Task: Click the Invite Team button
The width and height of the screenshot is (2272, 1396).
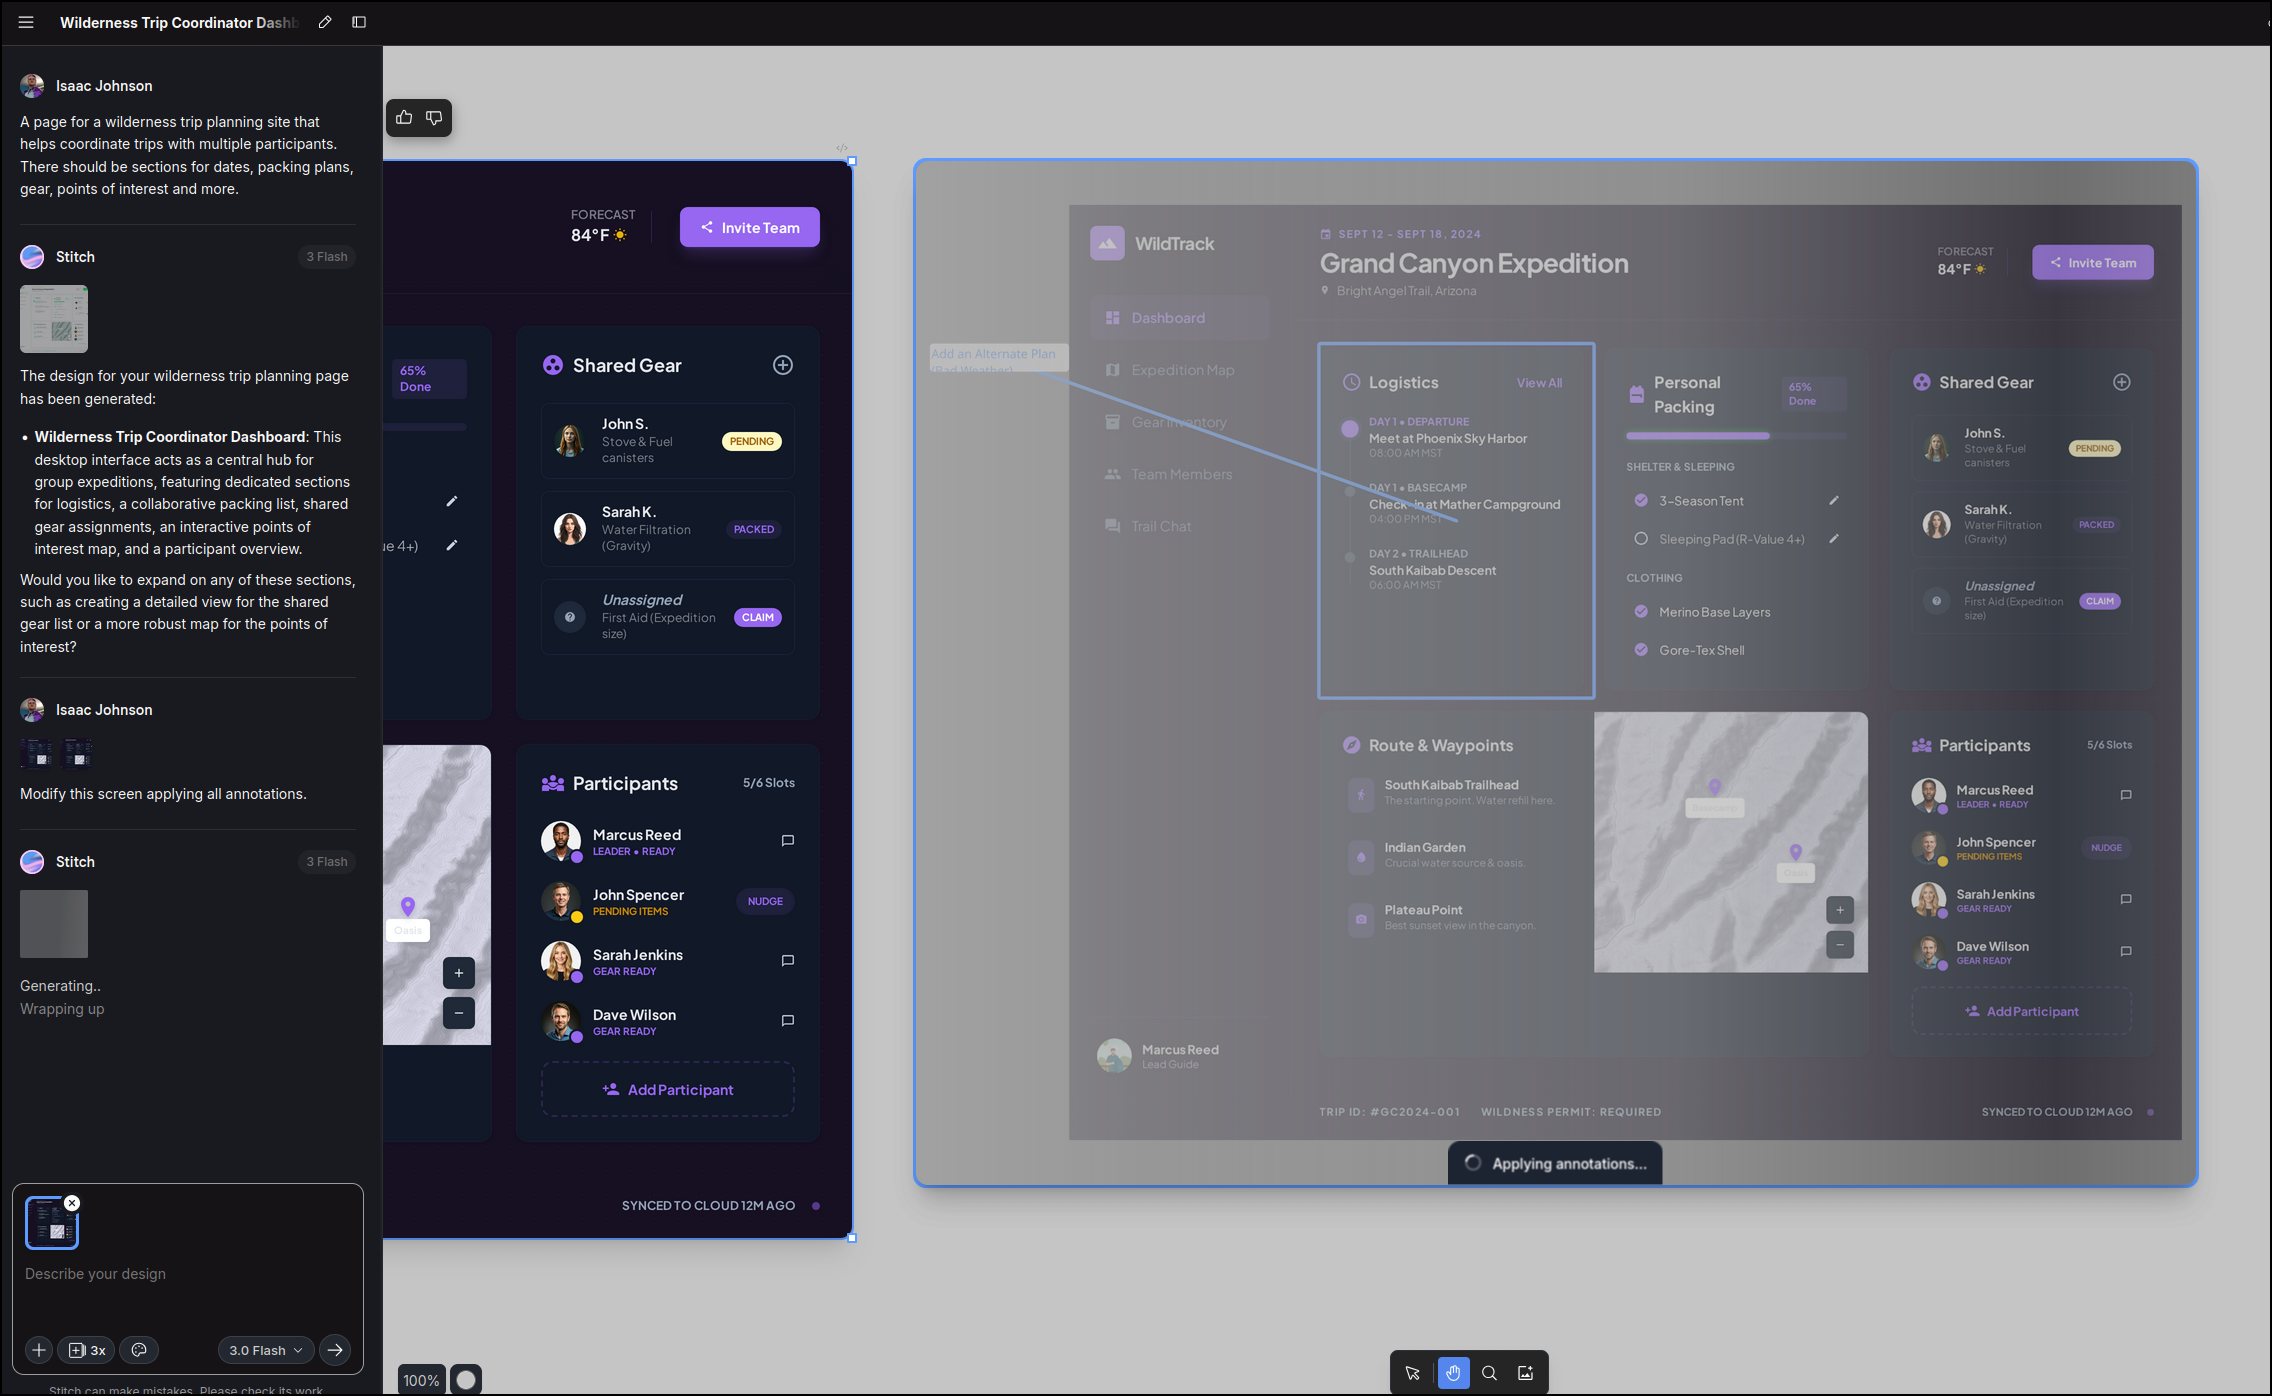Action: click(x=750, y=227)
